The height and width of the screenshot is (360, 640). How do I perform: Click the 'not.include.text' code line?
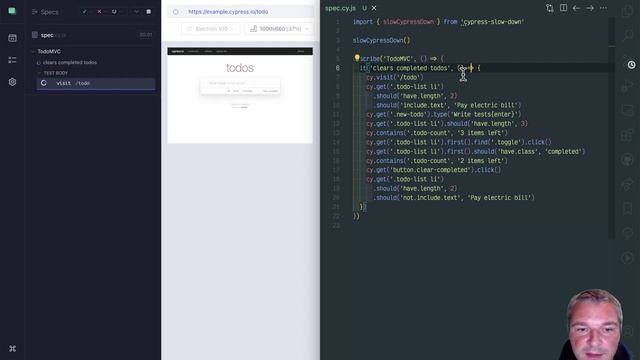[x=453, y=198]
